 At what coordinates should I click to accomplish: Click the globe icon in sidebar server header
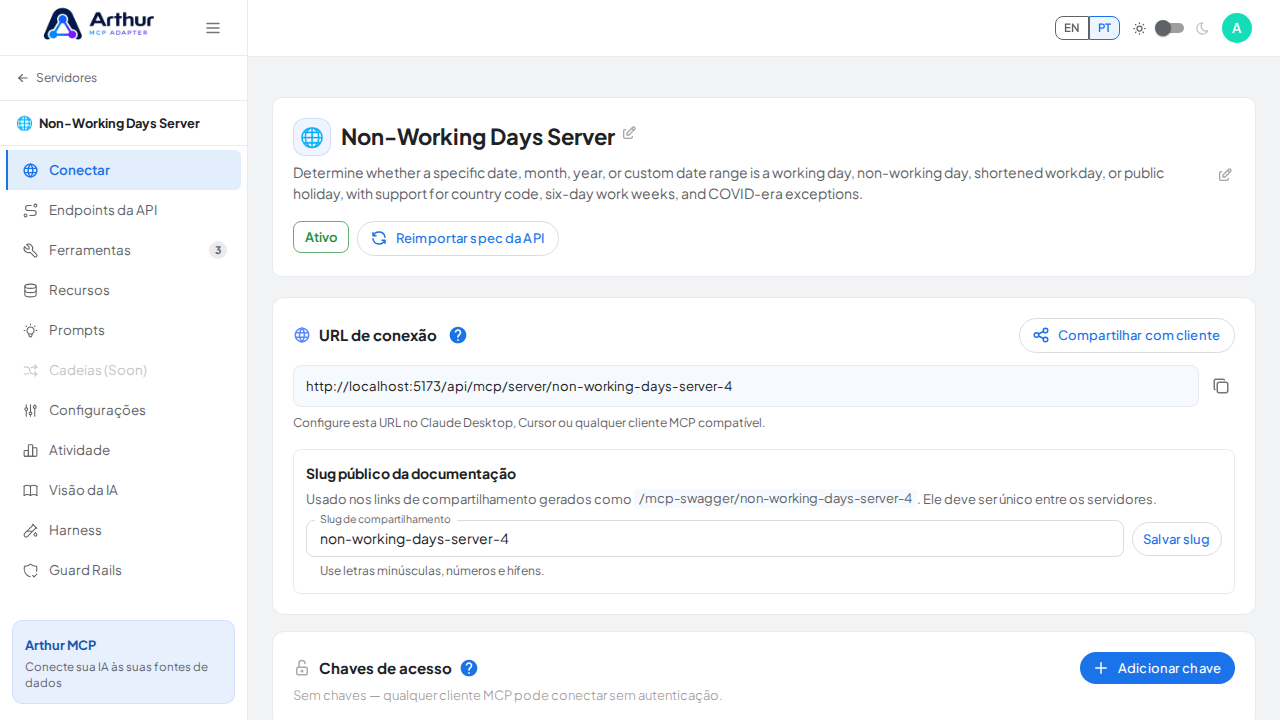pos(24,123)
